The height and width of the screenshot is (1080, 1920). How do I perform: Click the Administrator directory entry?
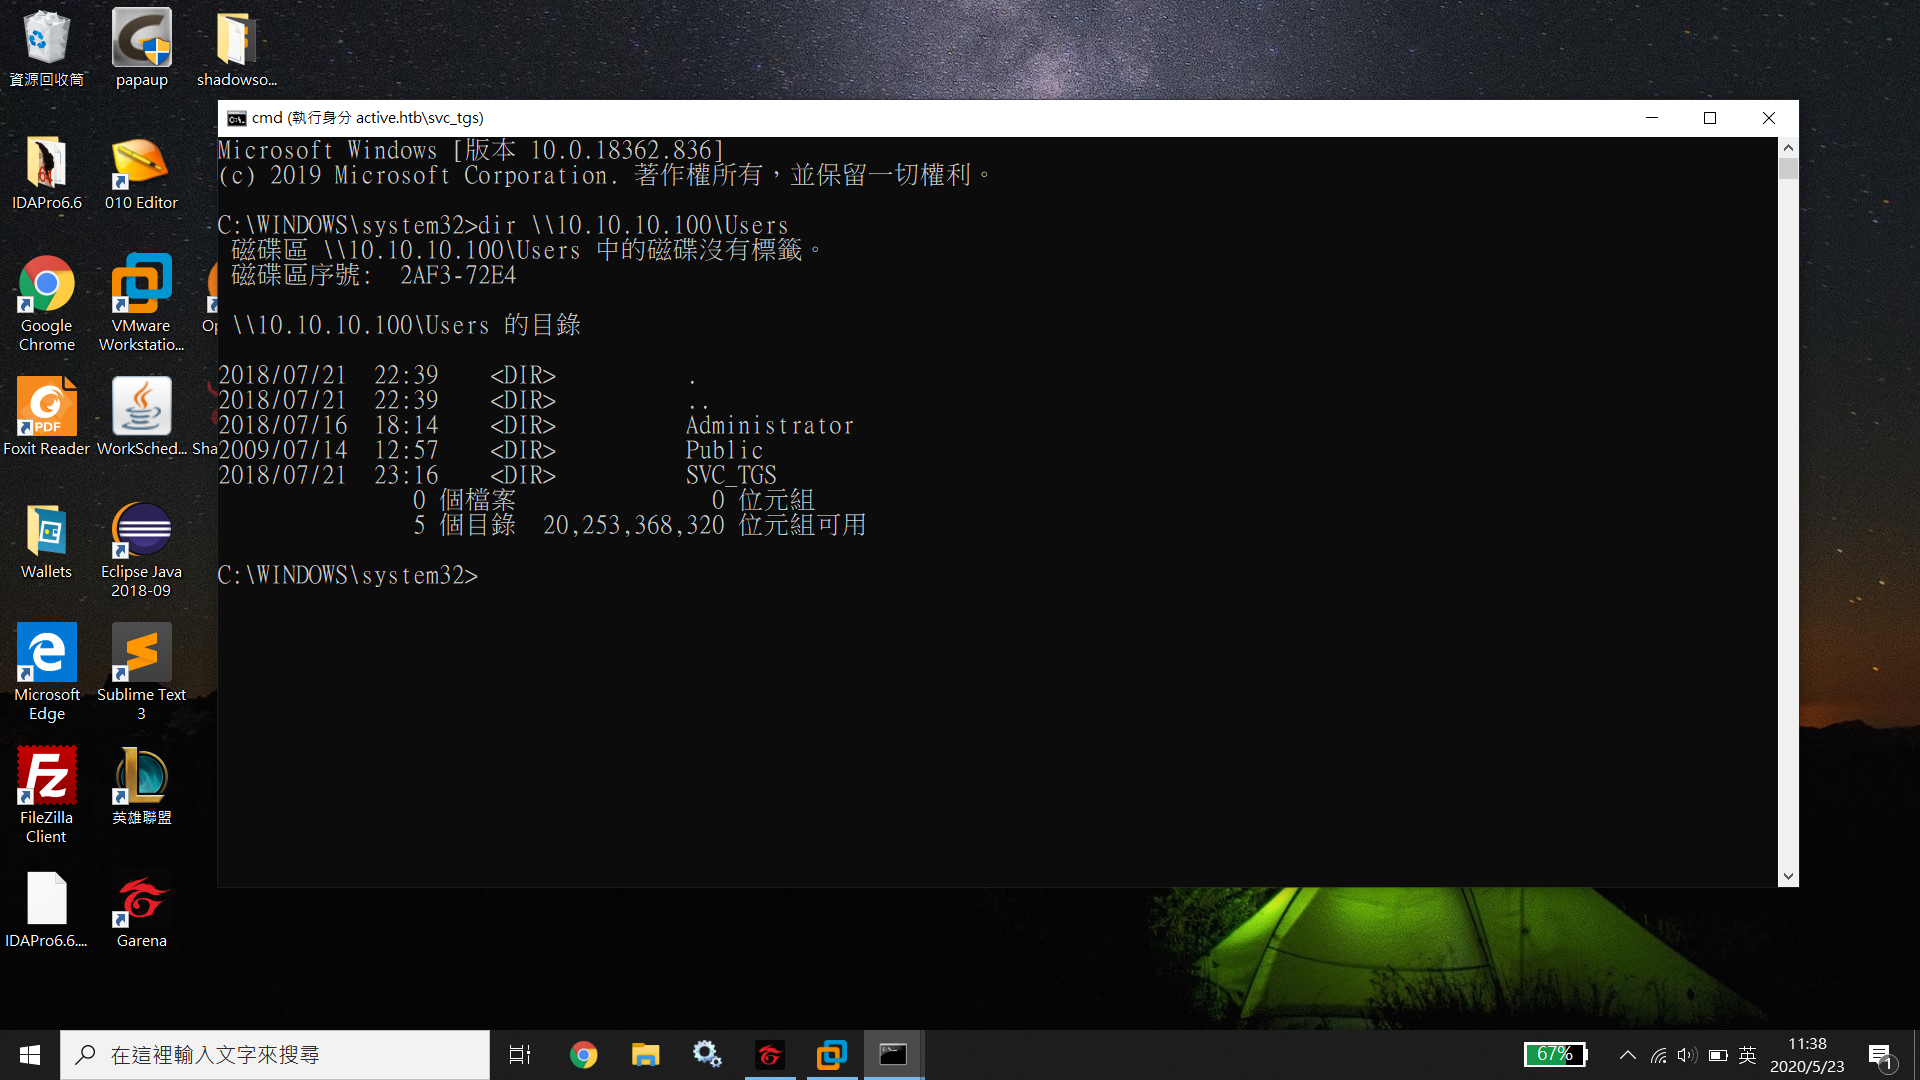[770, 425]
